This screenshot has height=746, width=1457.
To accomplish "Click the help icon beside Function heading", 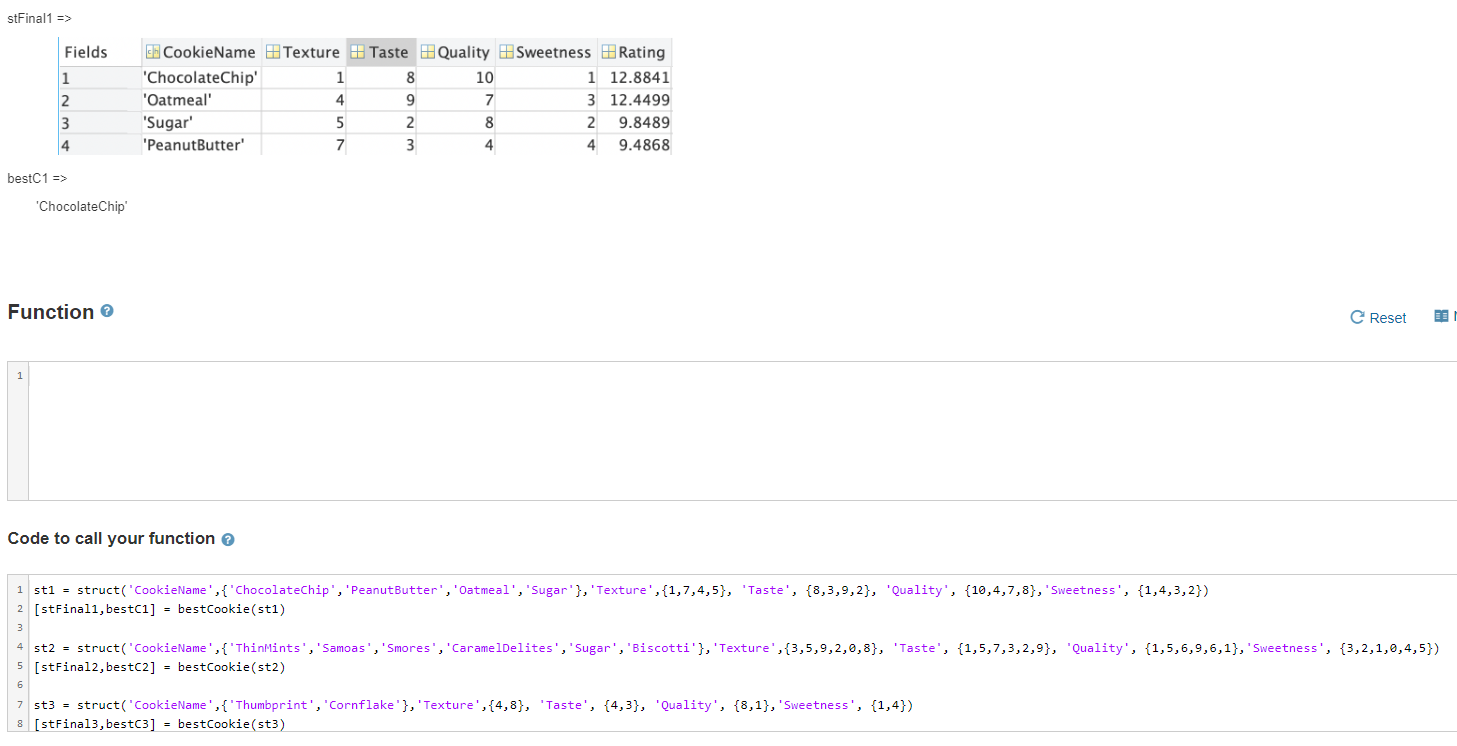I will pyautogui.click(x=107, y=311).
